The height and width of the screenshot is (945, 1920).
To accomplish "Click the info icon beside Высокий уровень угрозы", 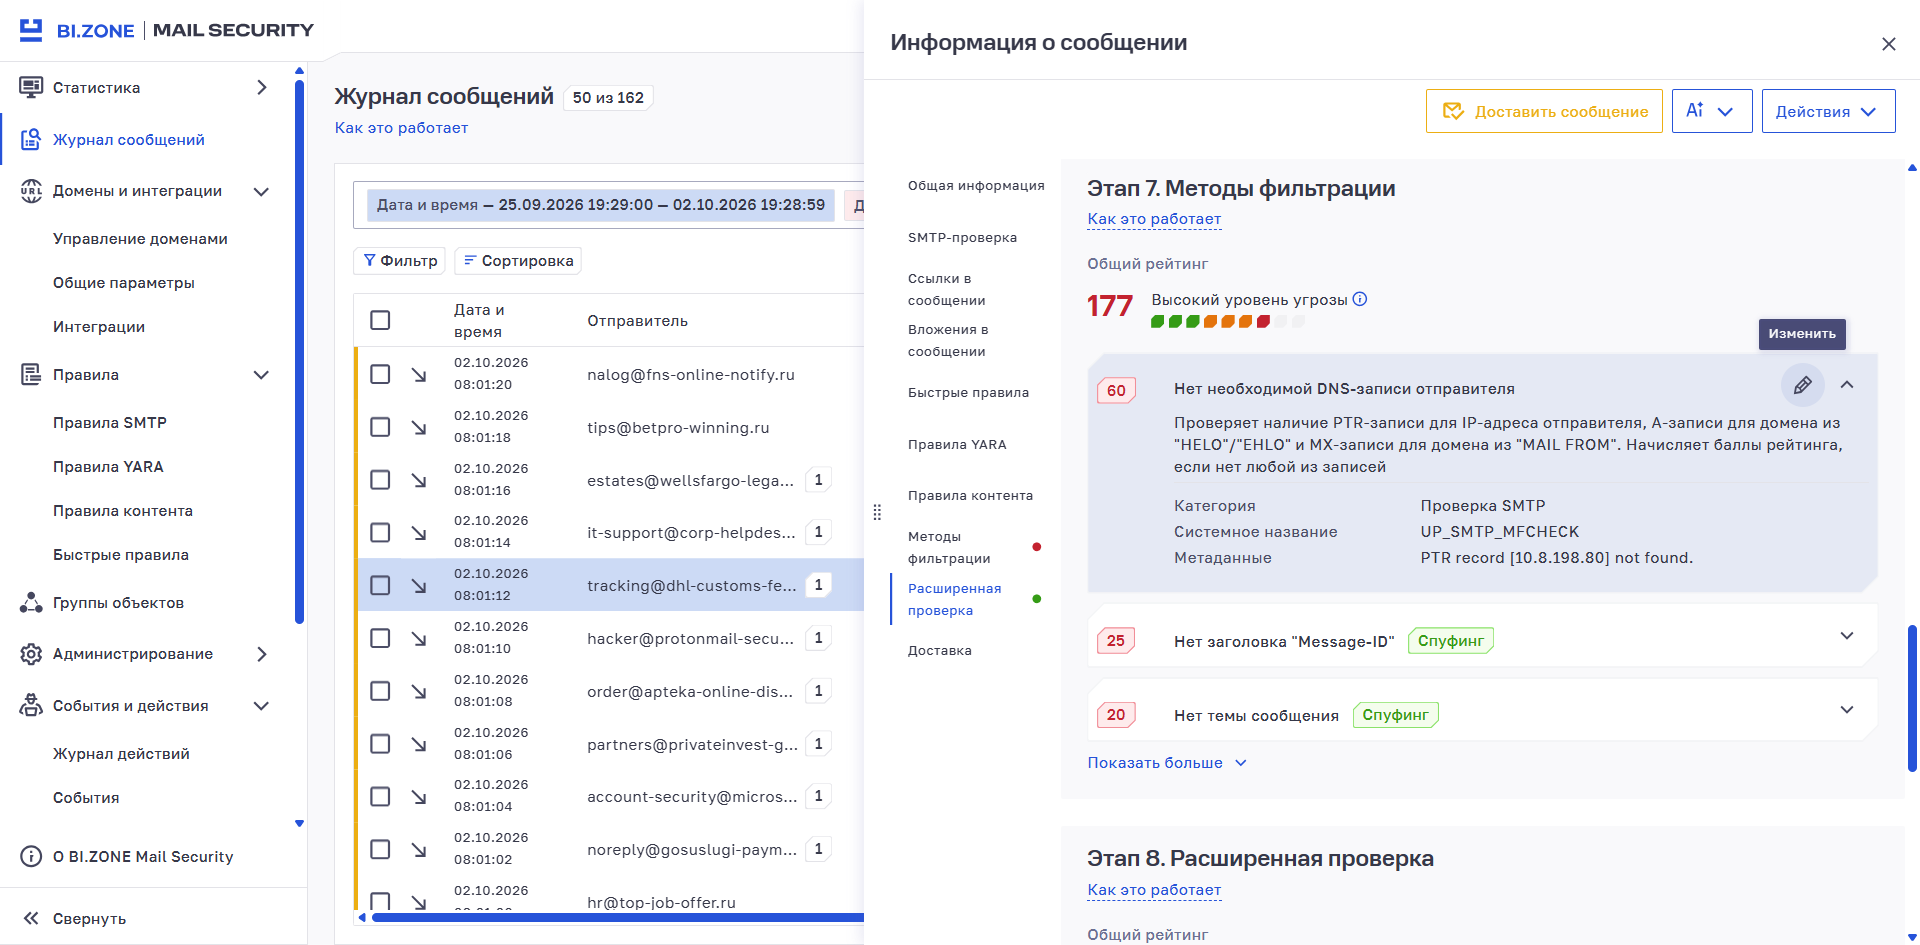I will [x=1360, y=299].
